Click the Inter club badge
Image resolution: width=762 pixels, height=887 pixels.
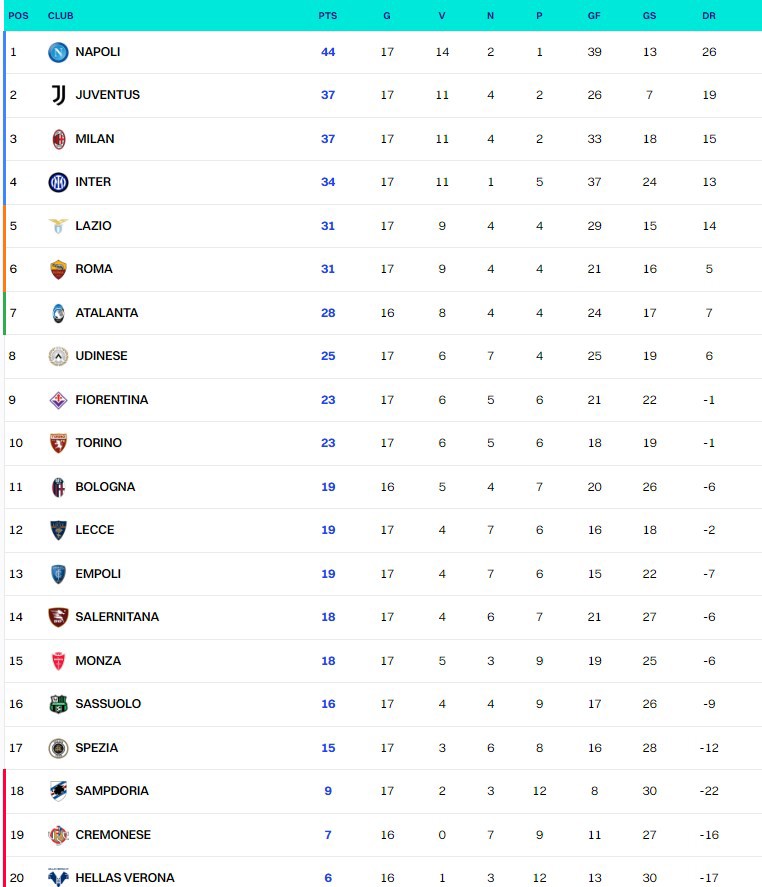[58, 182]
